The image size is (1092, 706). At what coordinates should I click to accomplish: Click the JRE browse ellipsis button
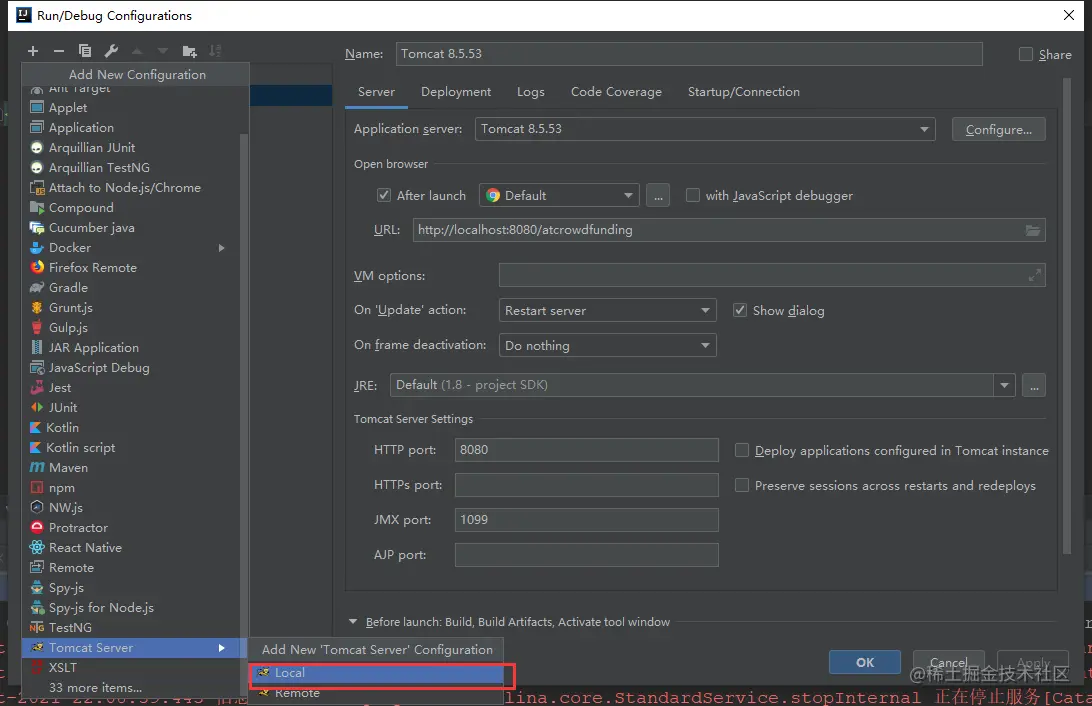click(1034, 385)
